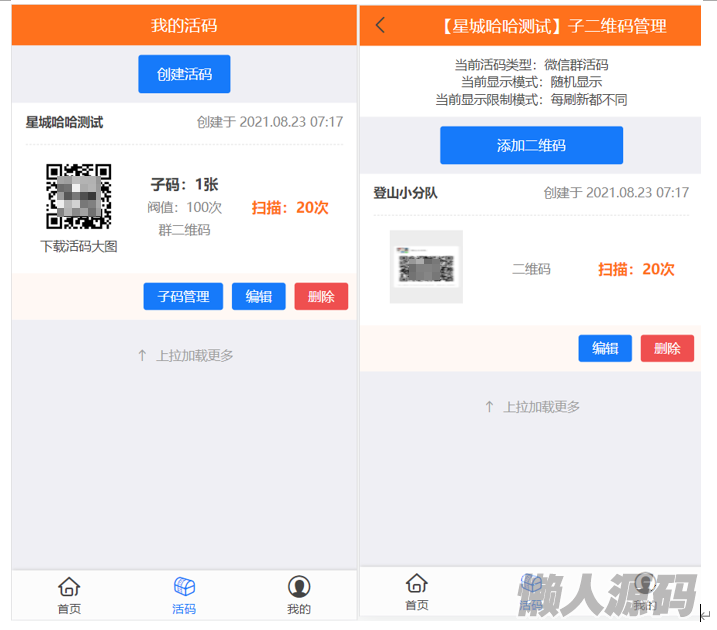The width and height of the screenshot is (717, 630).
Task: Go back using the header chevron arrow
Action: click(380, 25)
